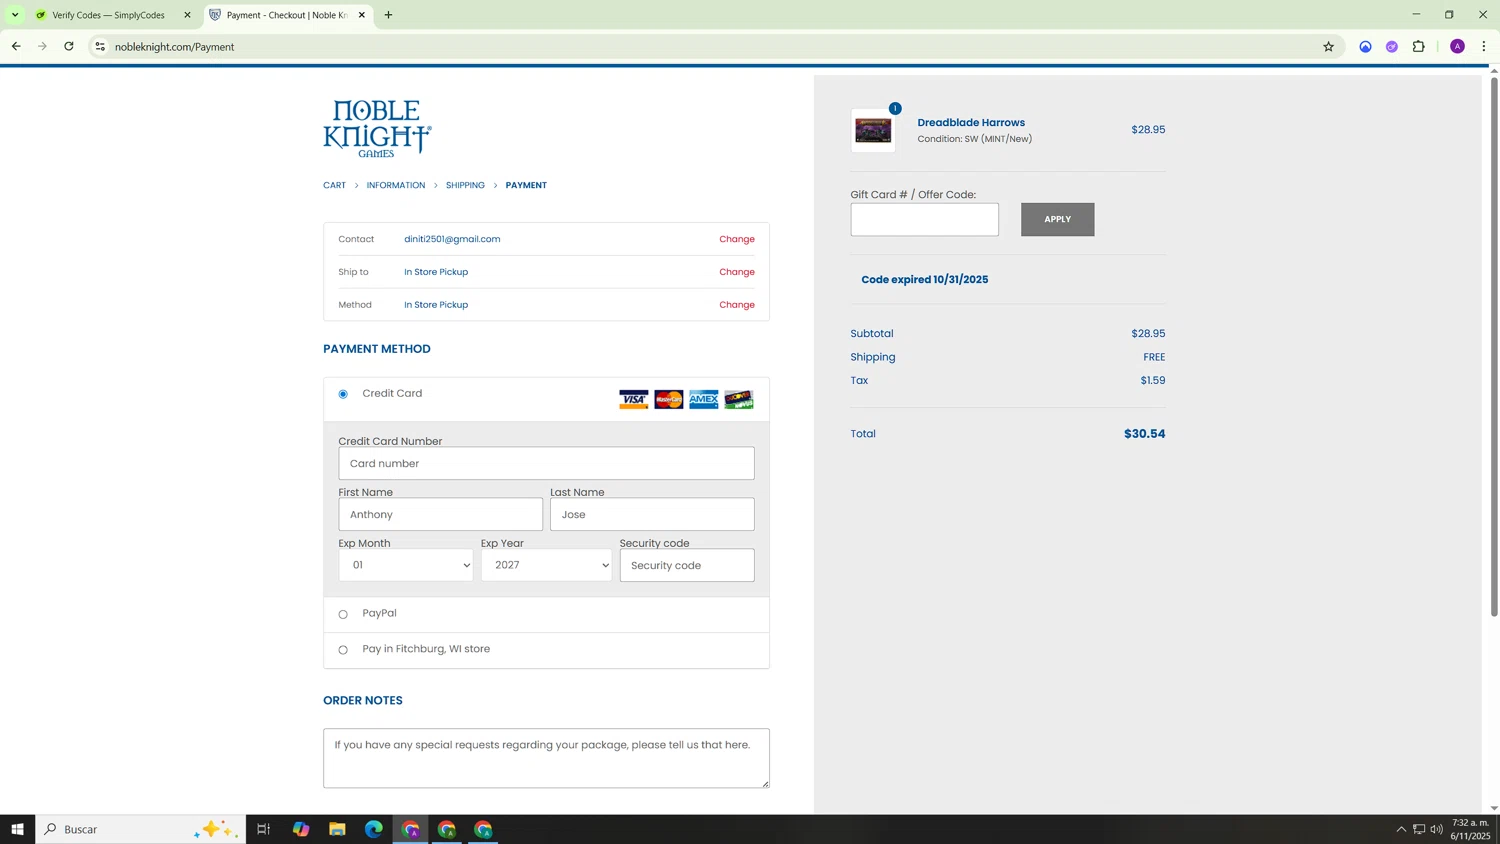Change the contact email
Viewport: 1500px width, 844px height.
coord(737,239)
